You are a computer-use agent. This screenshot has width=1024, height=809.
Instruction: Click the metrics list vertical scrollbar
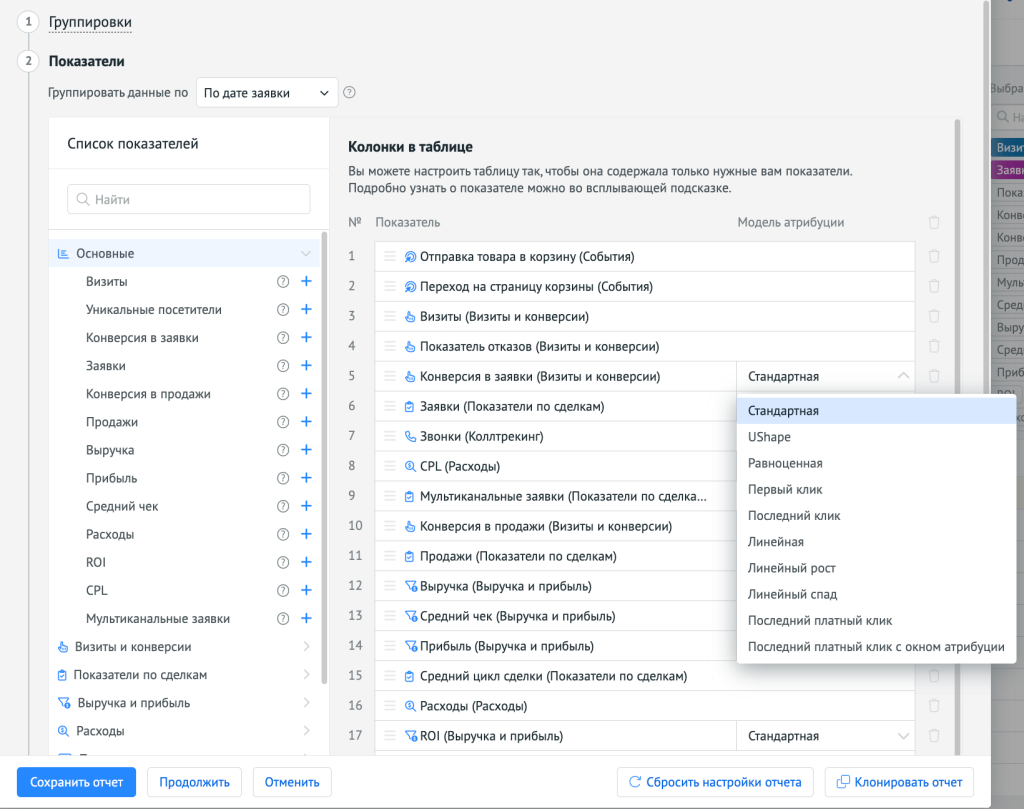coord(324,457)
